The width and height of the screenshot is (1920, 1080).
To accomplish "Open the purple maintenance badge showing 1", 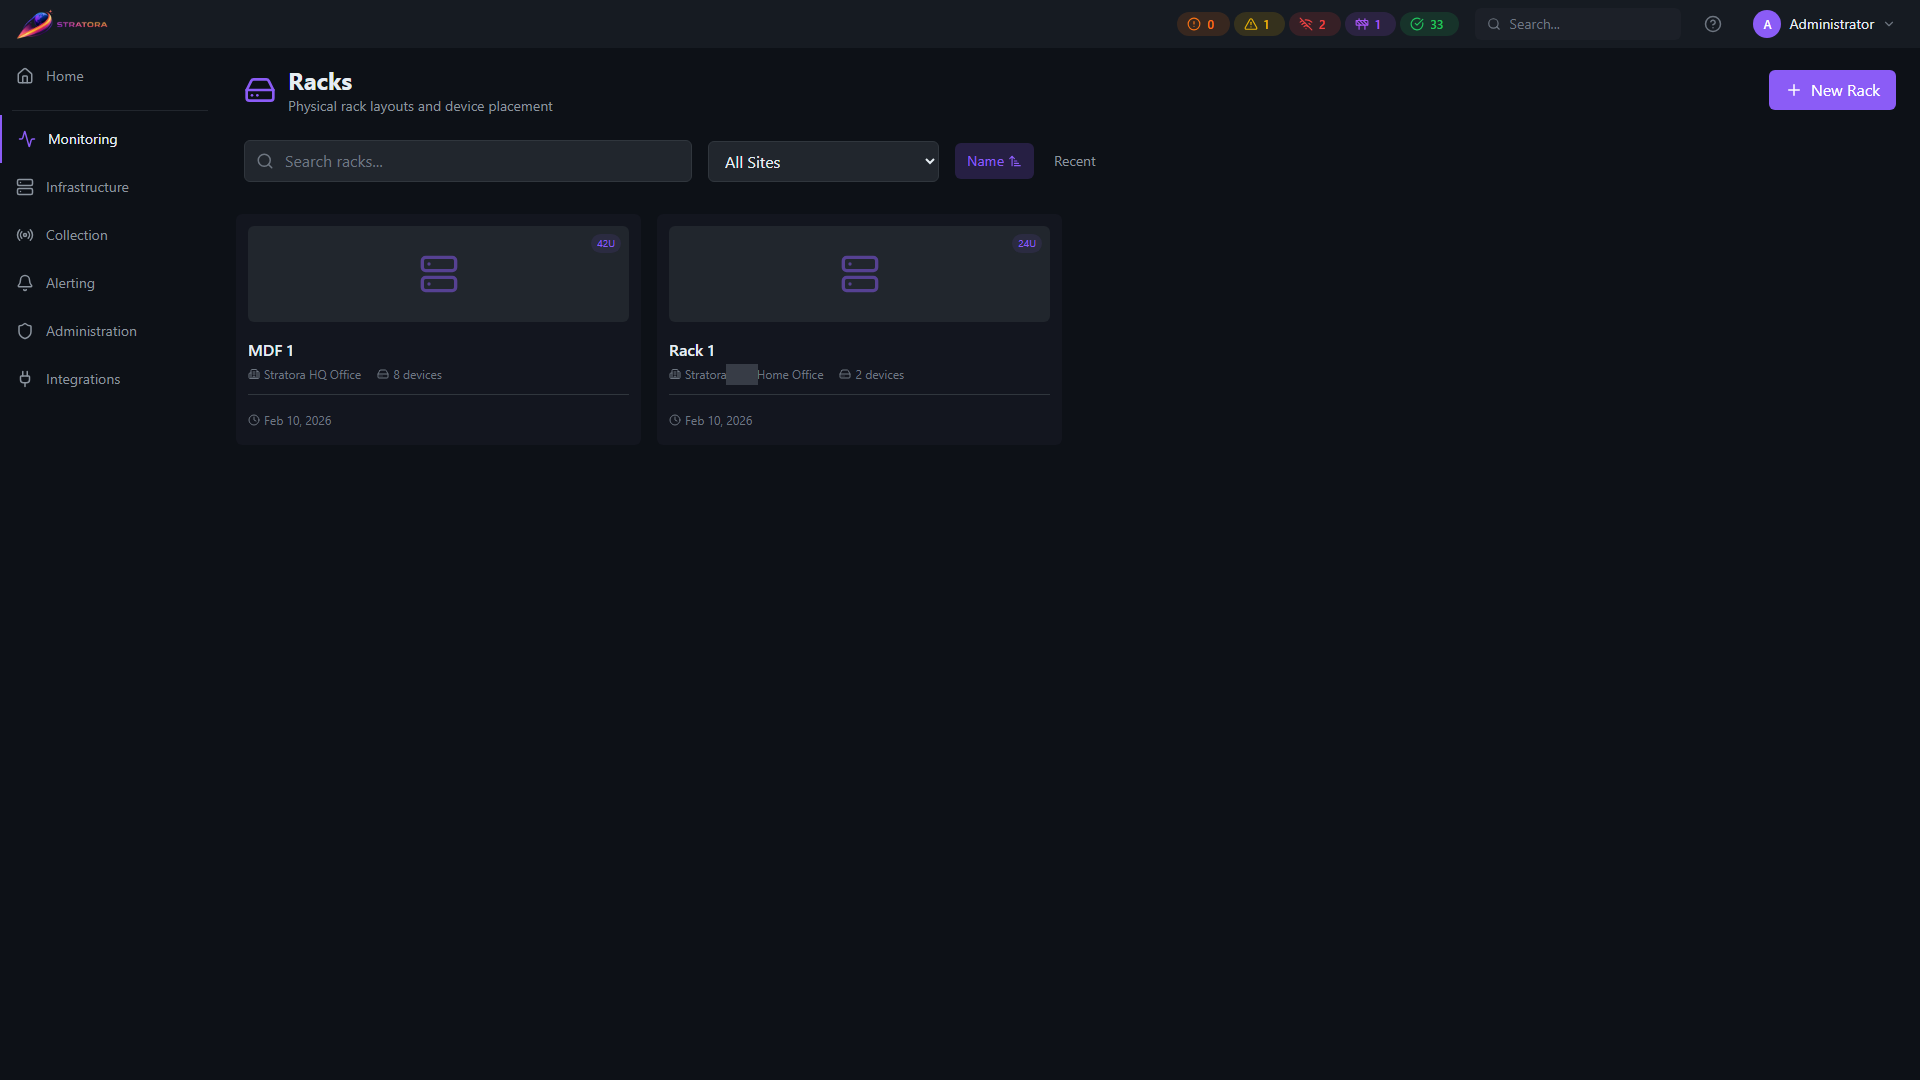I will pos(1369,24).
